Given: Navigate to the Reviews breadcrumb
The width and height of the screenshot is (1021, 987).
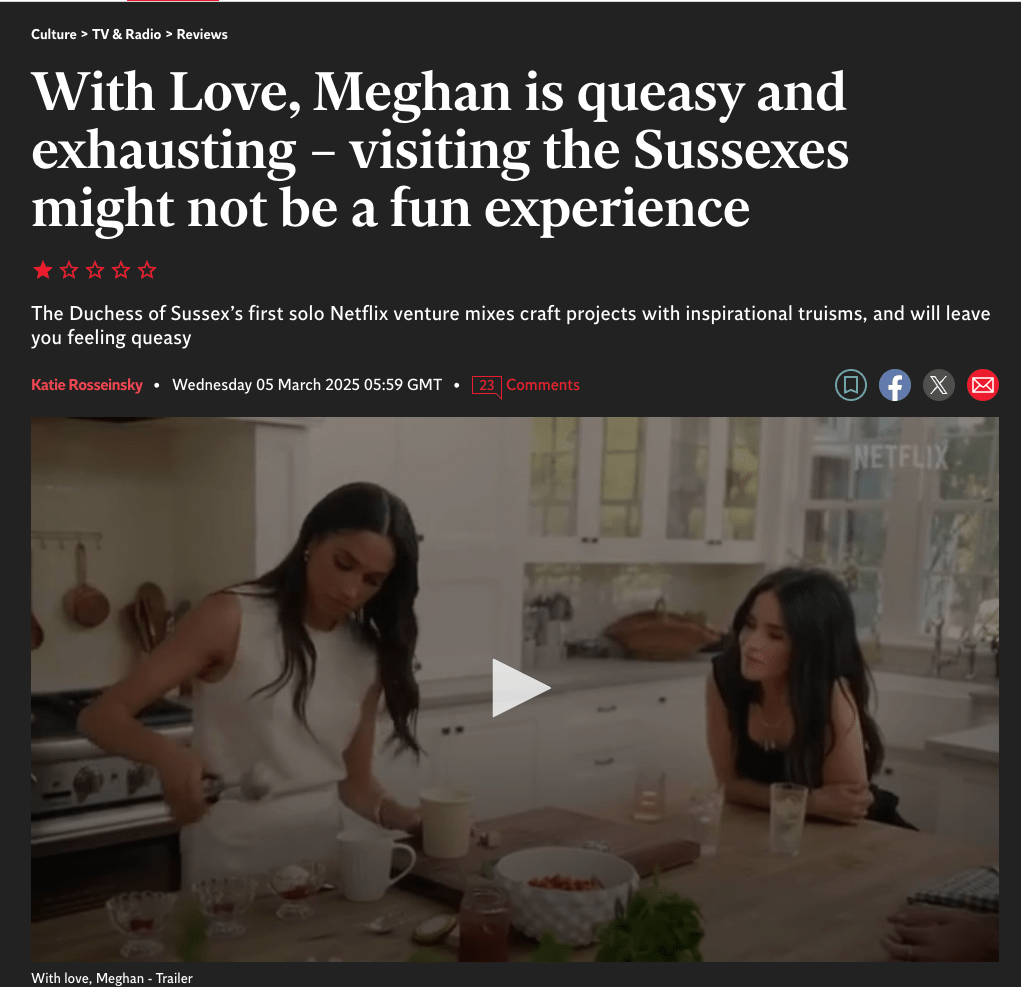Looking at the screenshot, I should click(202, 35).
